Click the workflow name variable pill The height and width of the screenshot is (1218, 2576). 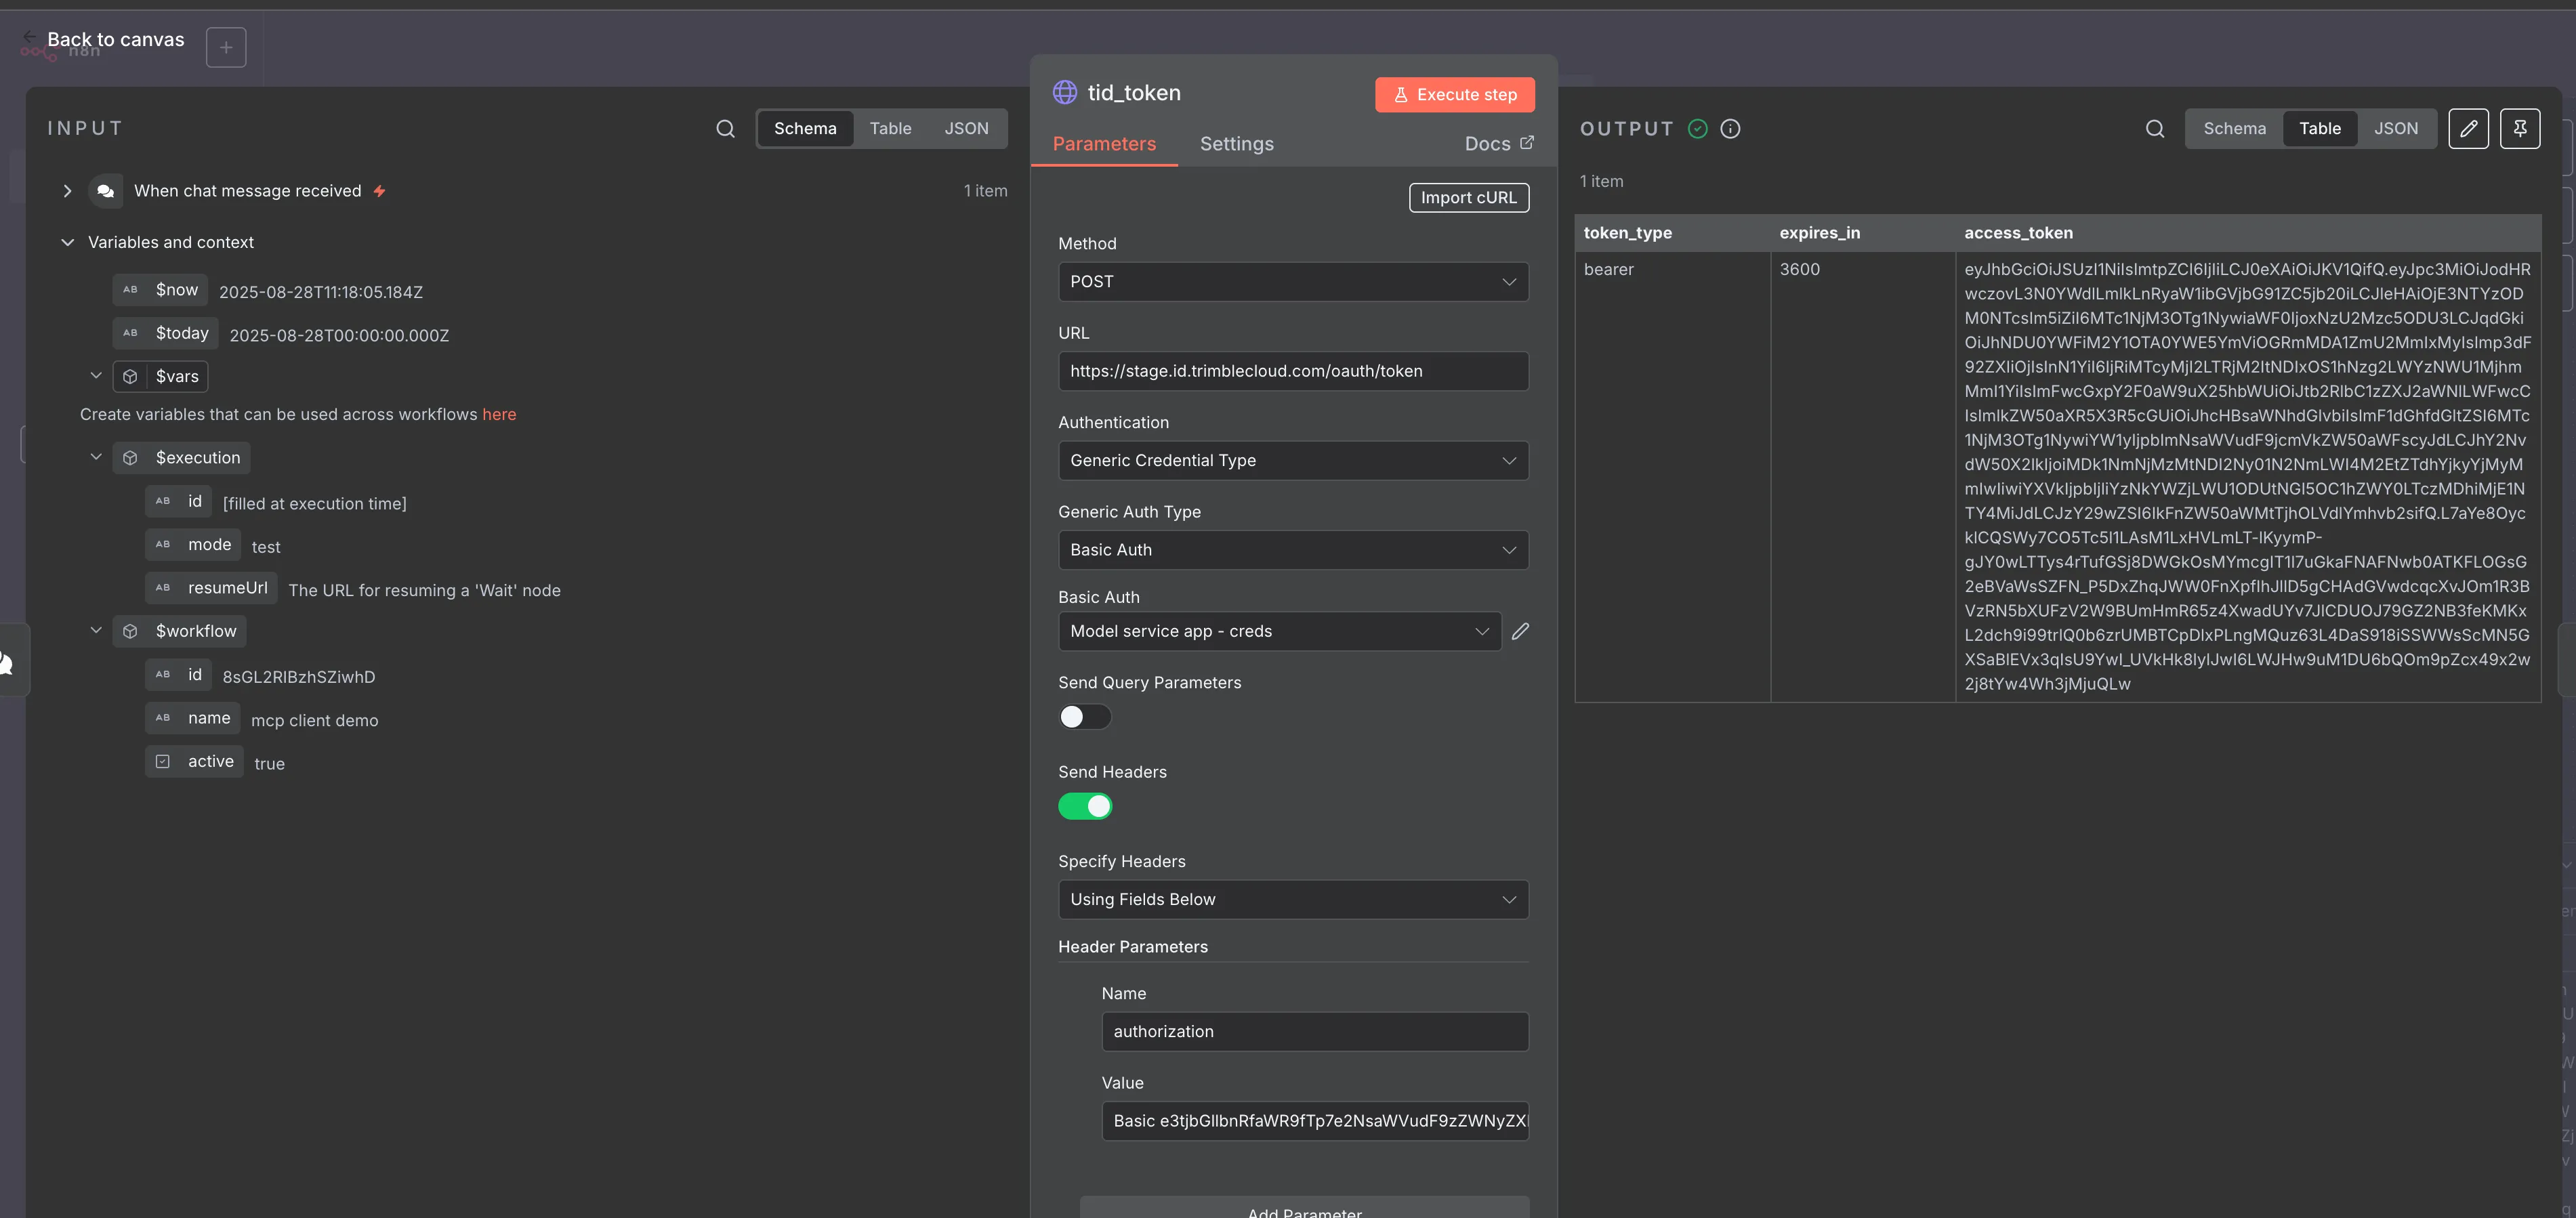193,718
